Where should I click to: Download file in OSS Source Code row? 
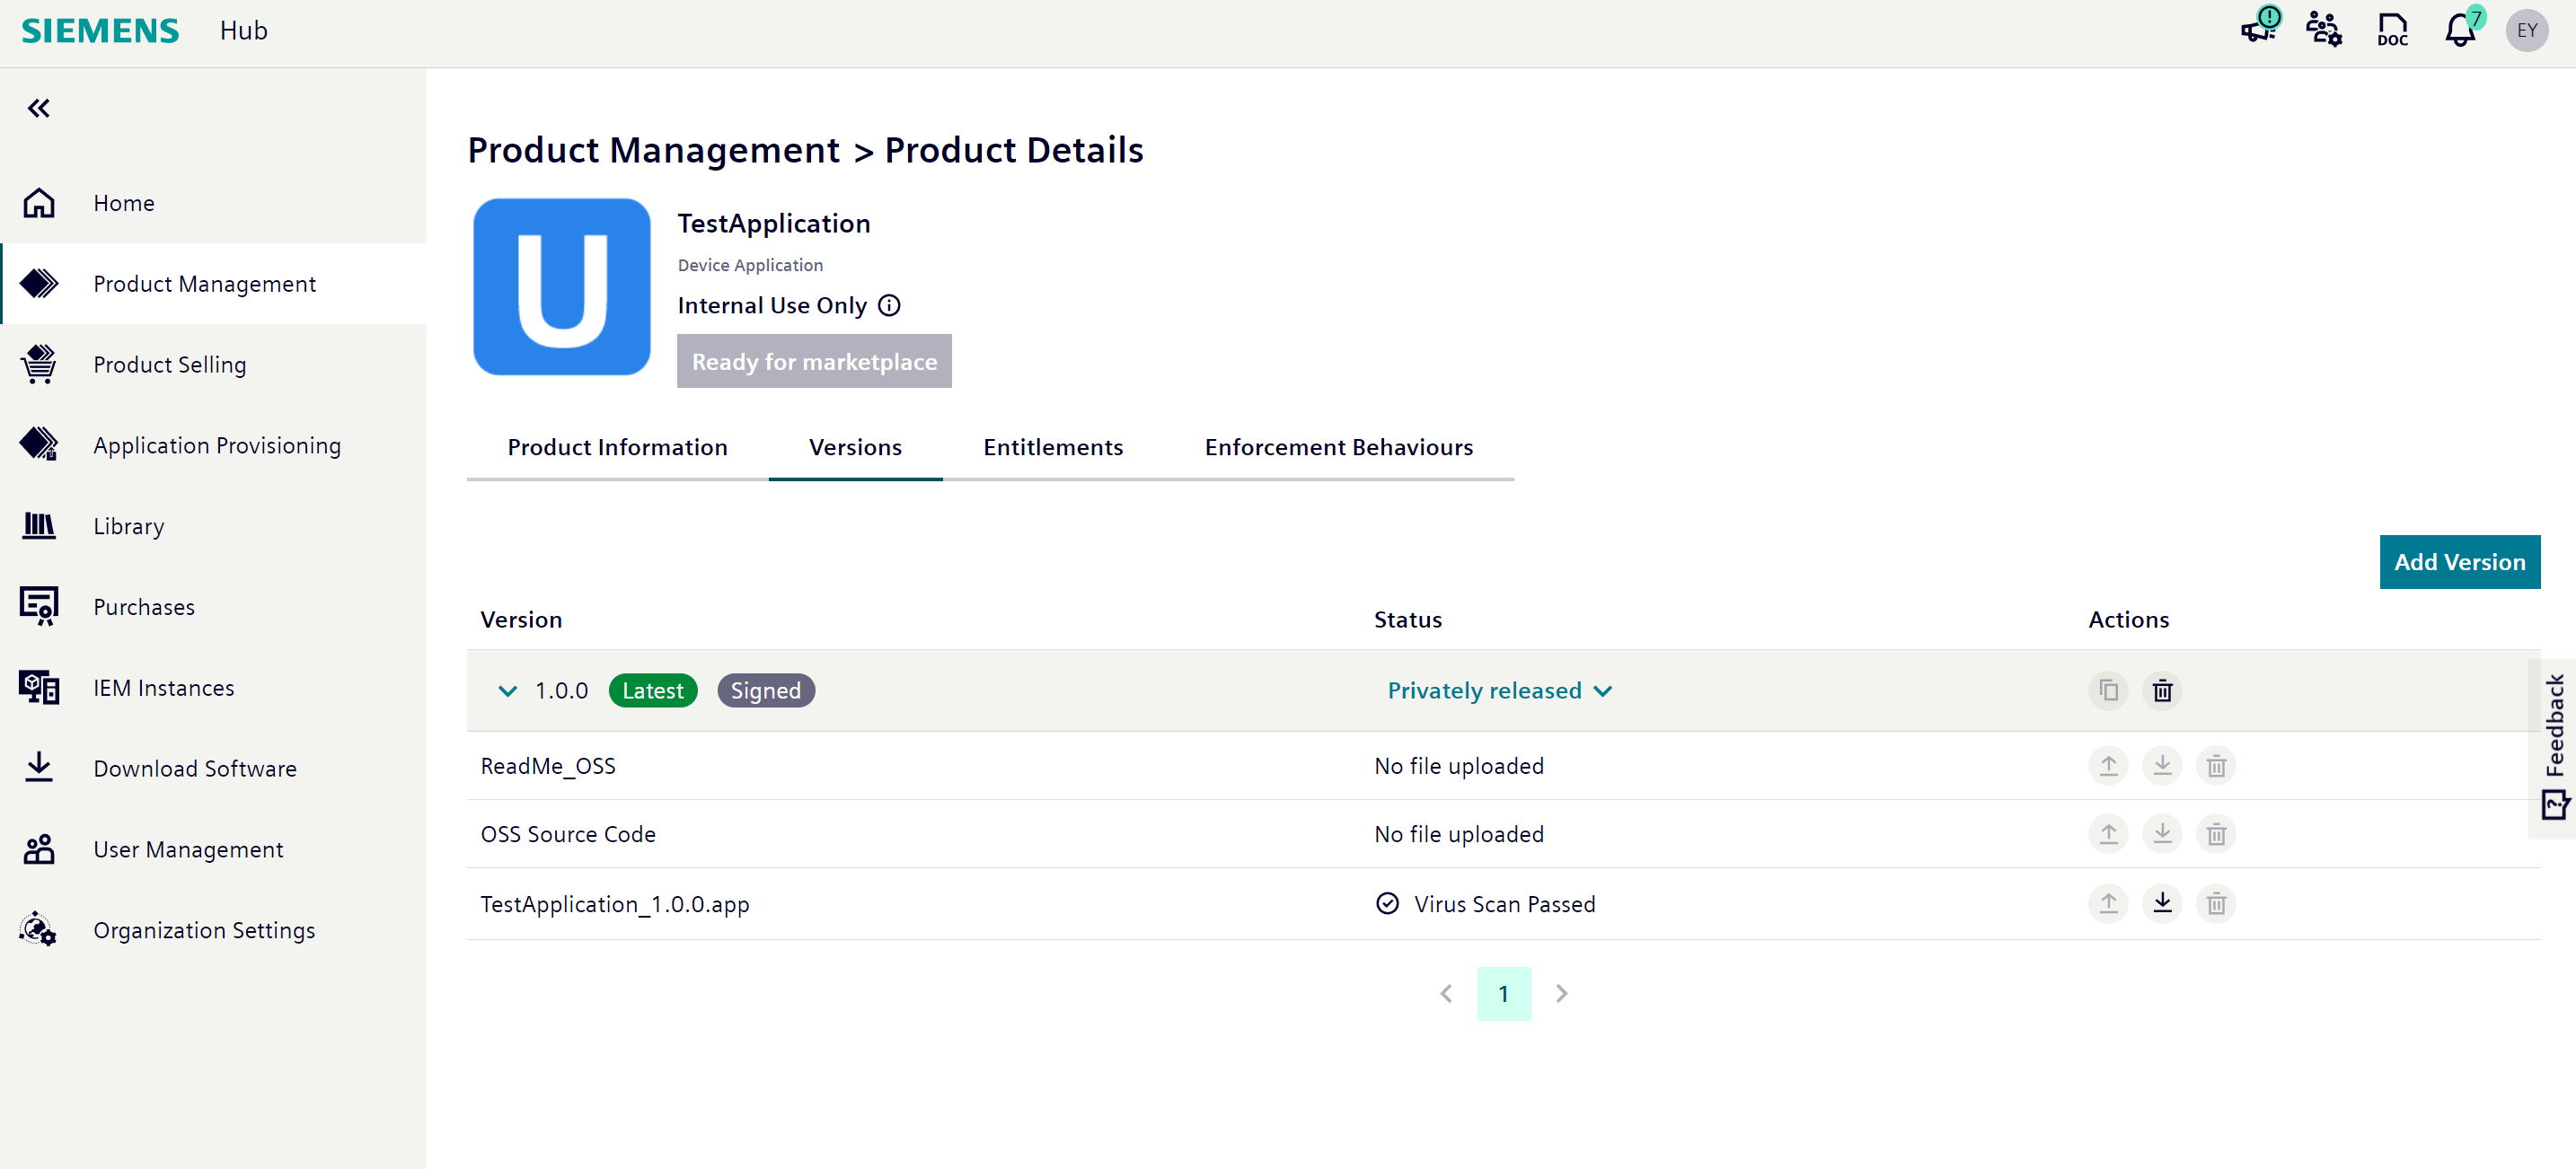[2162, 833]
